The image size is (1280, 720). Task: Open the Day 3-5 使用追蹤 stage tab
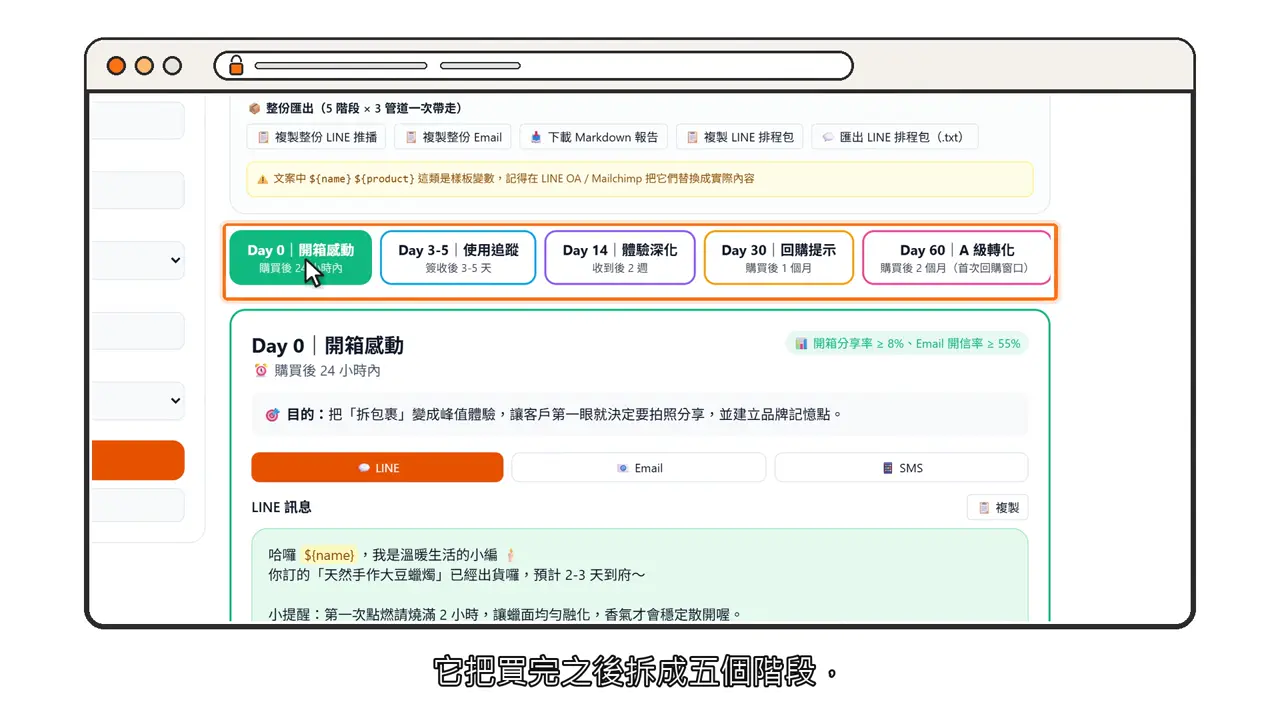[x=458, y=258]
